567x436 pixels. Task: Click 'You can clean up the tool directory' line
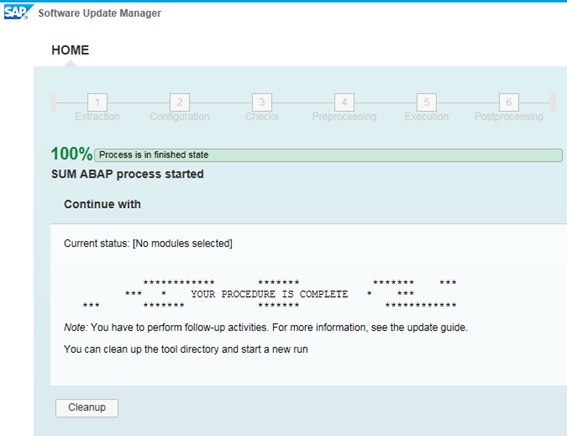(x=186, y=349)
